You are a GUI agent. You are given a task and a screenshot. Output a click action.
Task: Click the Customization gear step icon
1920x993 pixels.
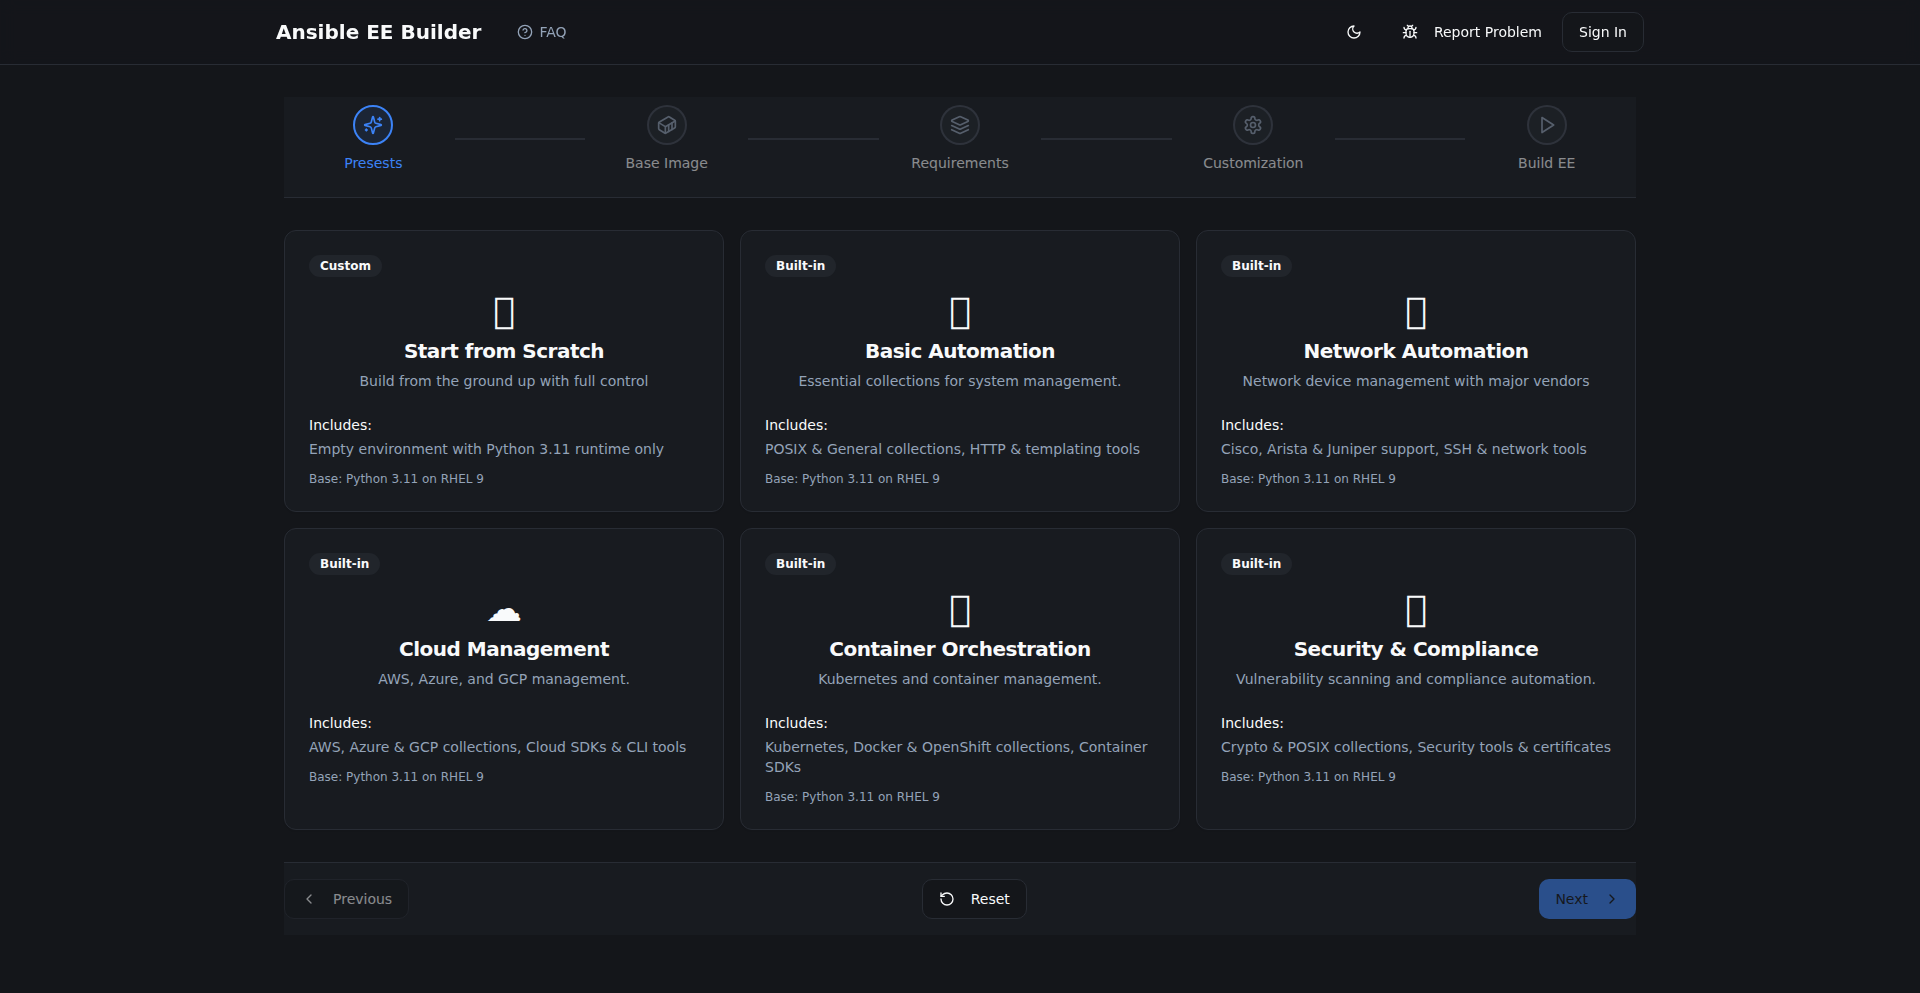point(1252,125)
